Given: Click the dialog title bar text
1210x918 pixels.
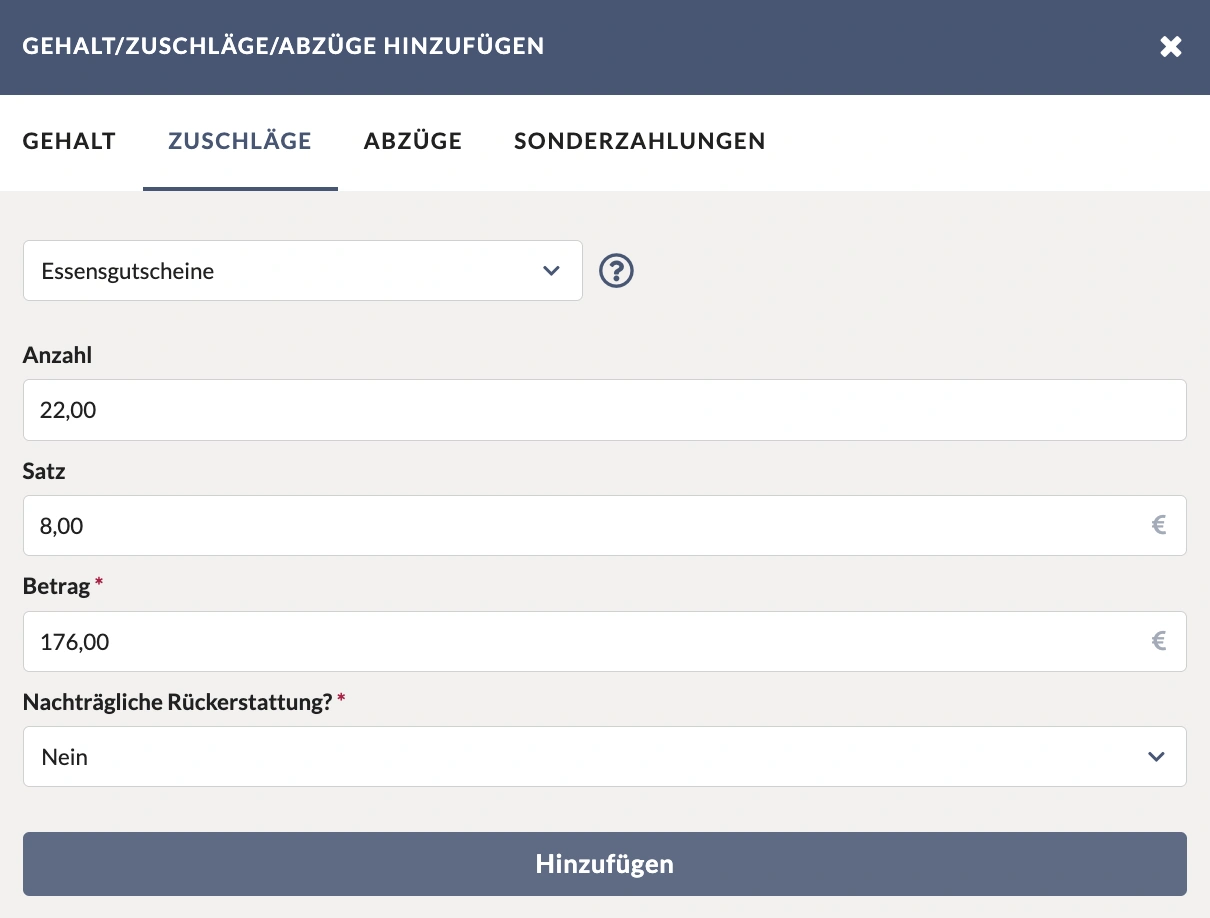Looking at the screenshot, I should click(283, 46).
